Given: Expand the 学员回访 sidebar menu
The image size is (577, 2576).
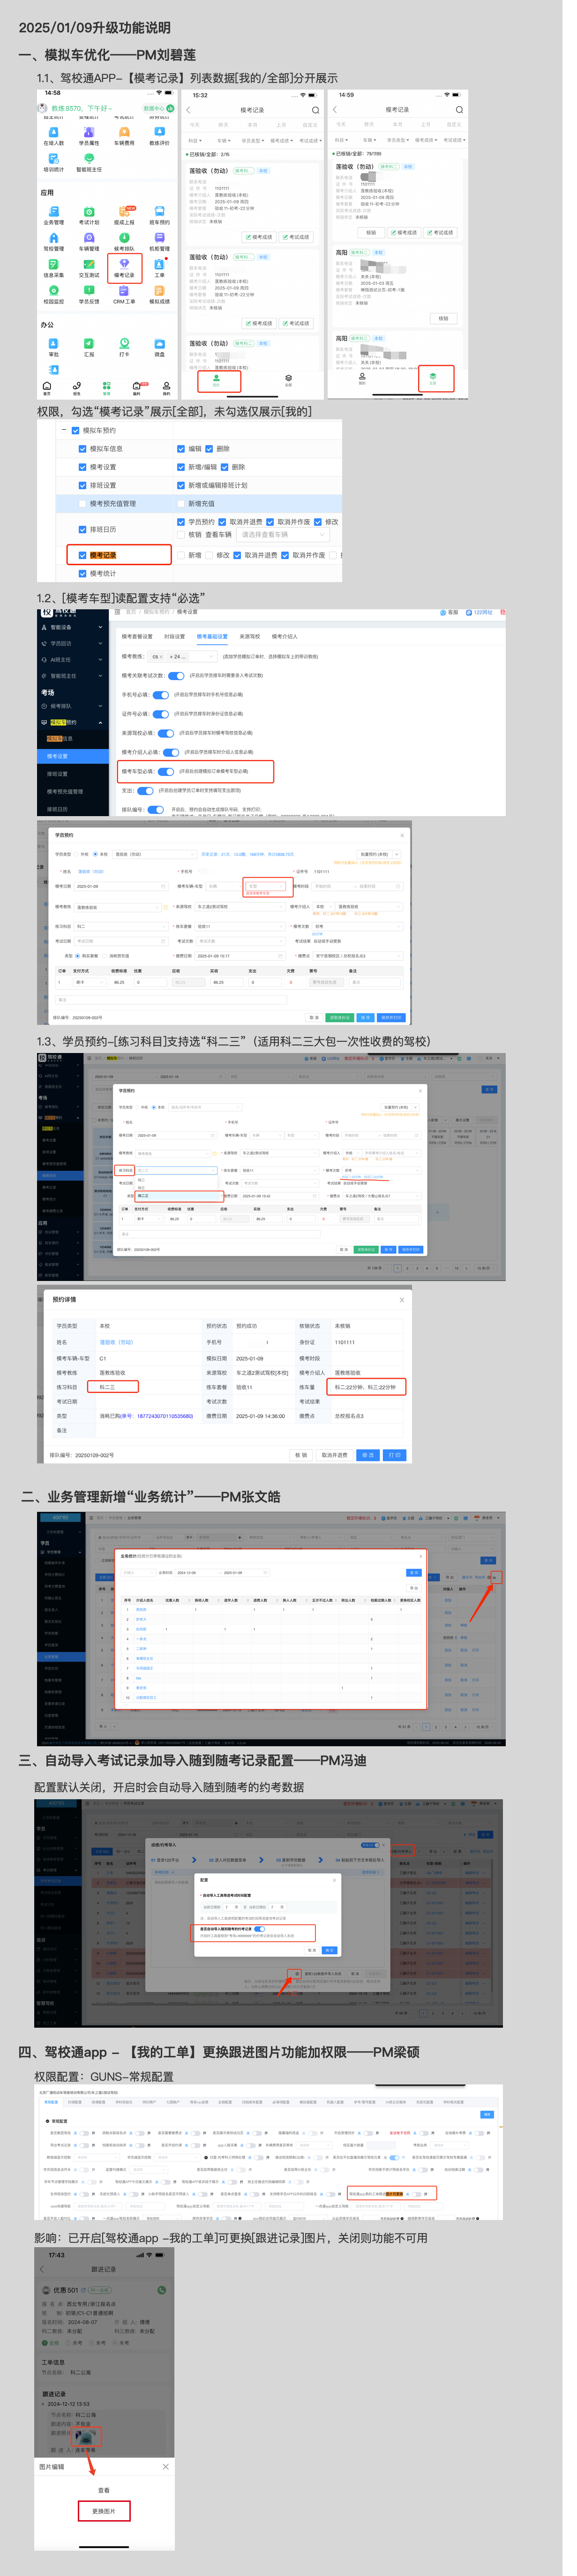Looking at the screenshot, I should point(73,644).
